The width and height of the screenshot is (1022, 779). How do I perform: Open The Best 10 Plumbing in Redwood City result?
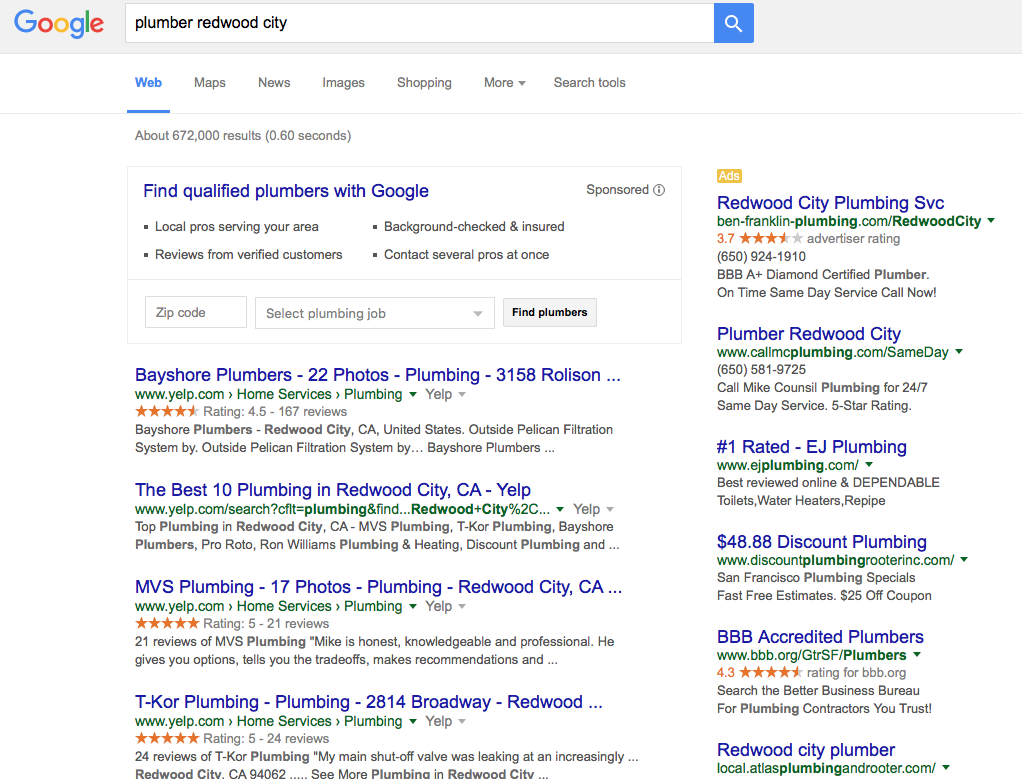click(x=333, y=490)
